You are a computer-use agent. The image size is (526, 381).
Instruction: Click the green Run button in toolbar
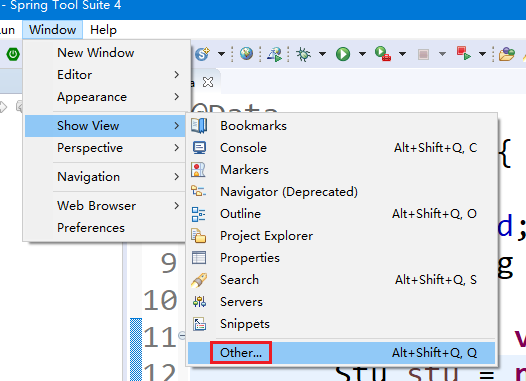tap(343, 54)
